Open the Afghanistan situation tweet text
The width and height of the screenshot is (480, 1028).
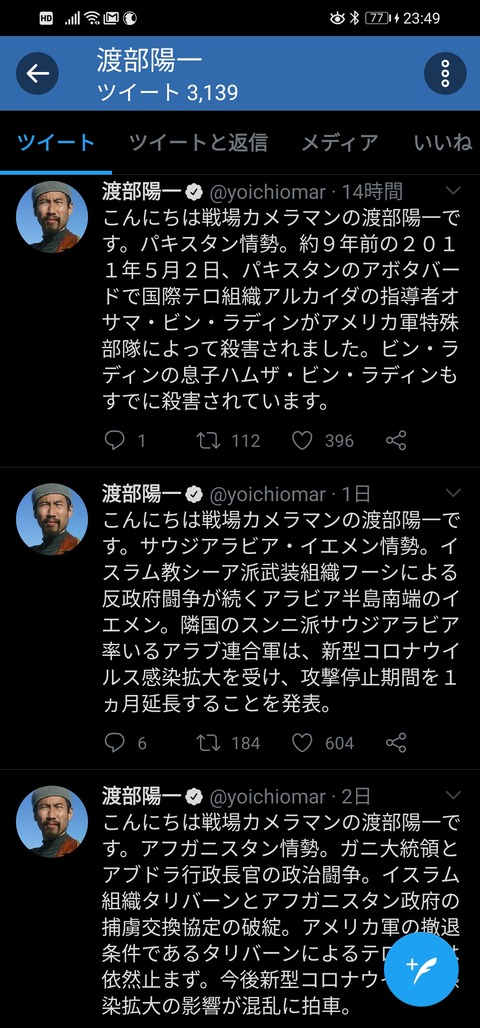(281, 915)
